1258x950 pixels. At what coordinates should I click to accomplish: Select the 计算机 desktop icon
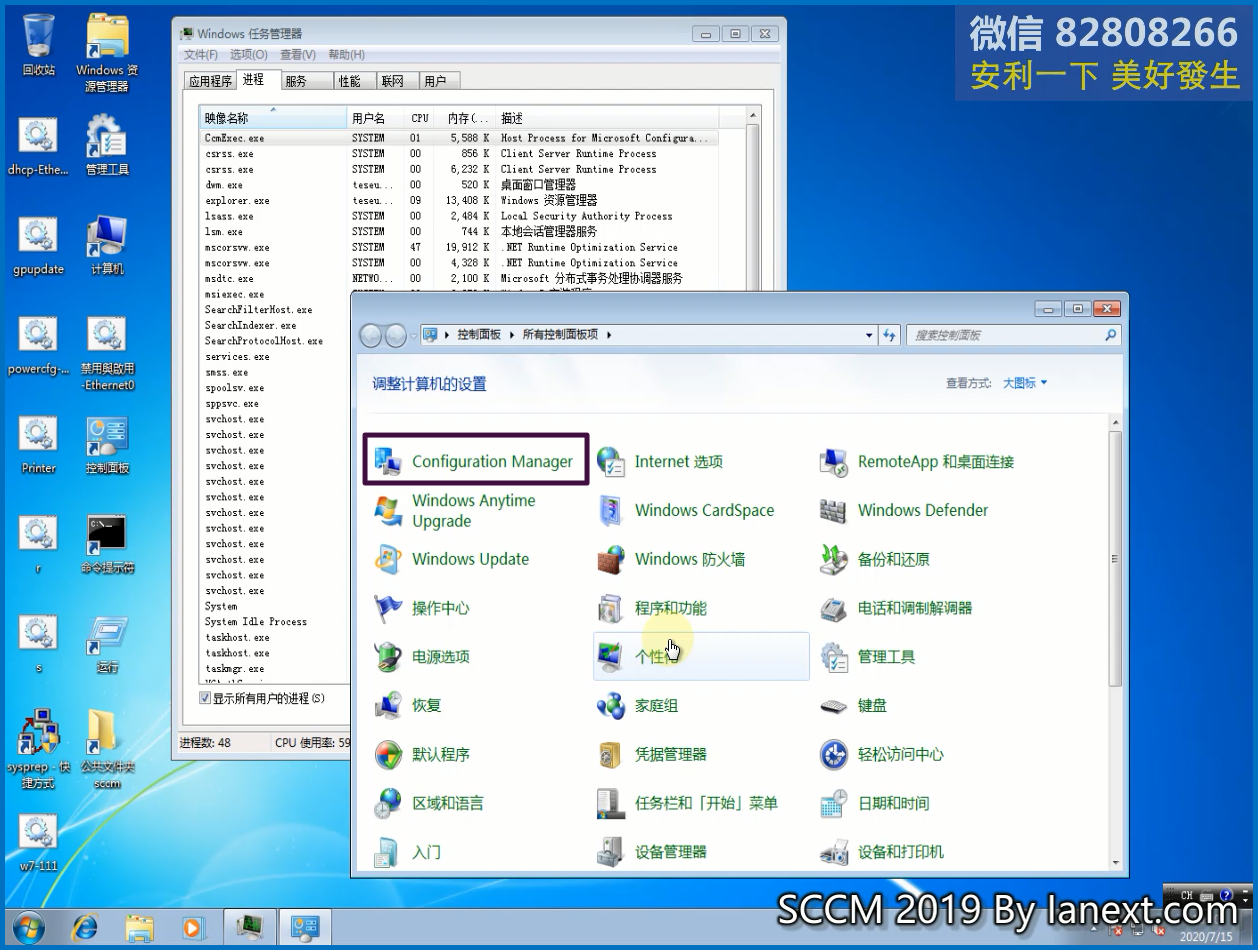(x=107, y=246)
